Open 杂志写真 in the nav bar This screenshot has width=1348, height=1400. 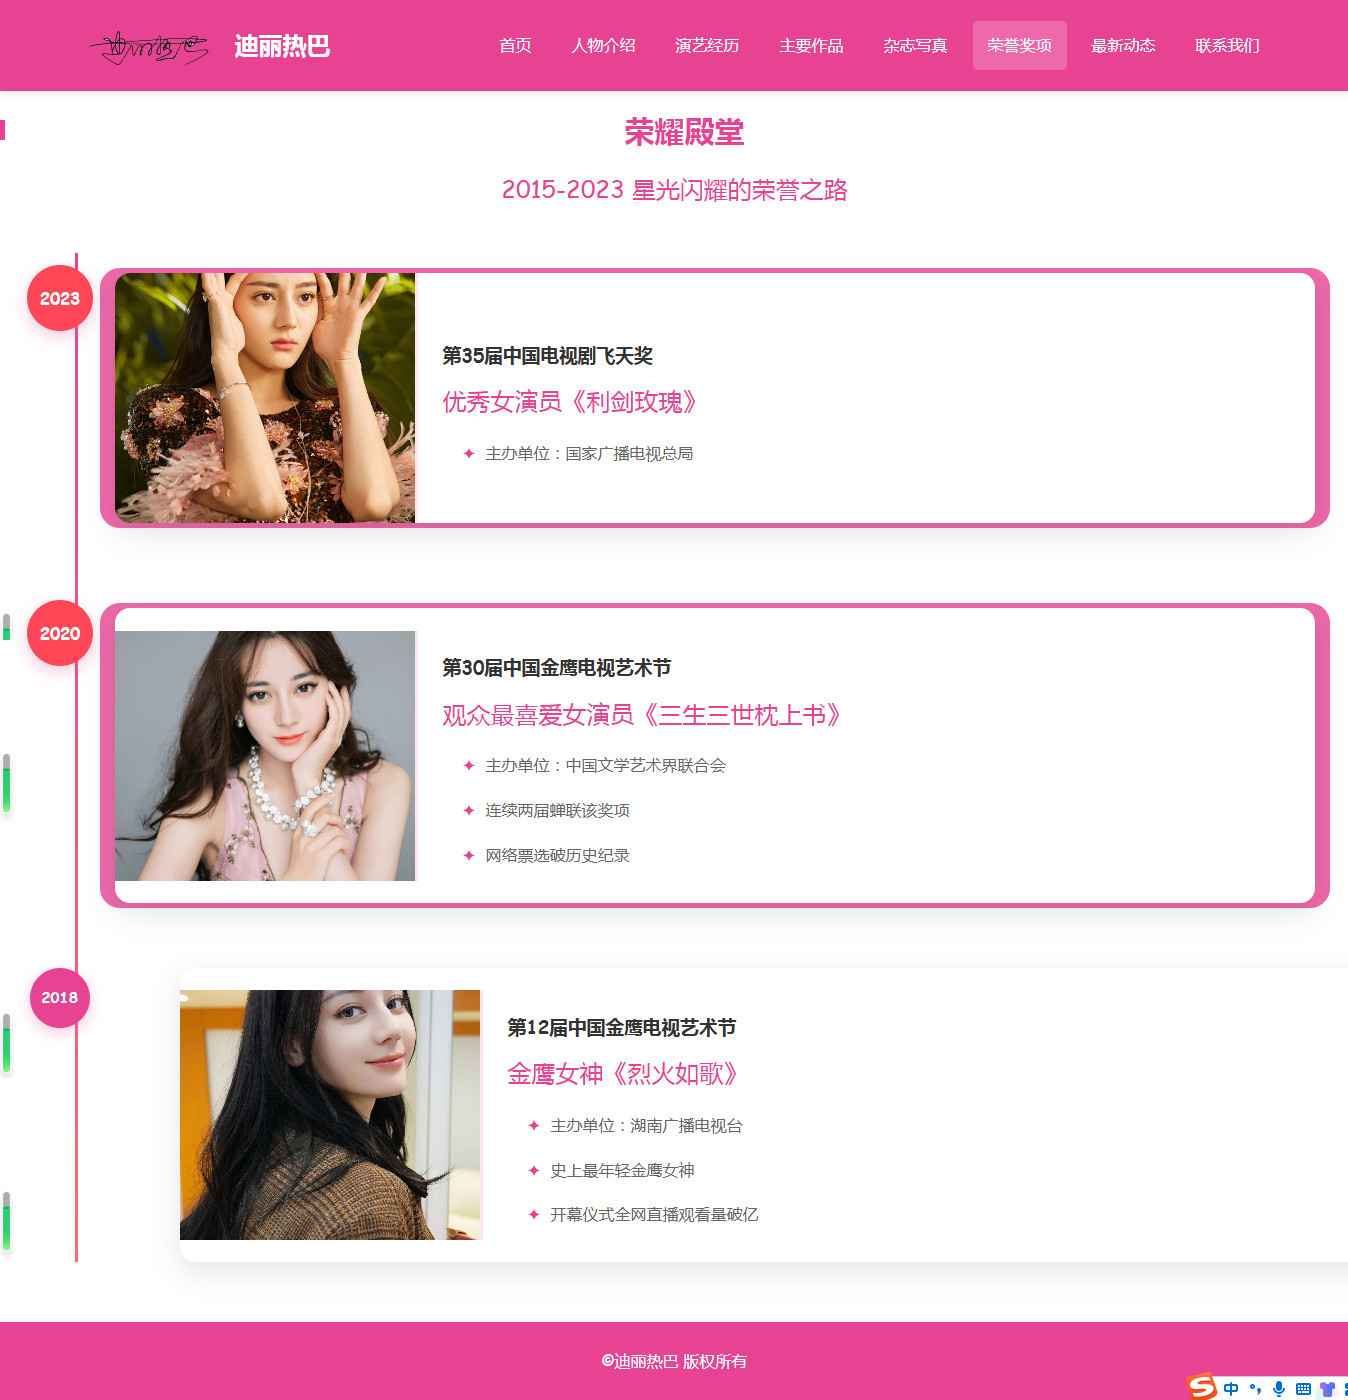pyautogui.click(x=915, y=45)
